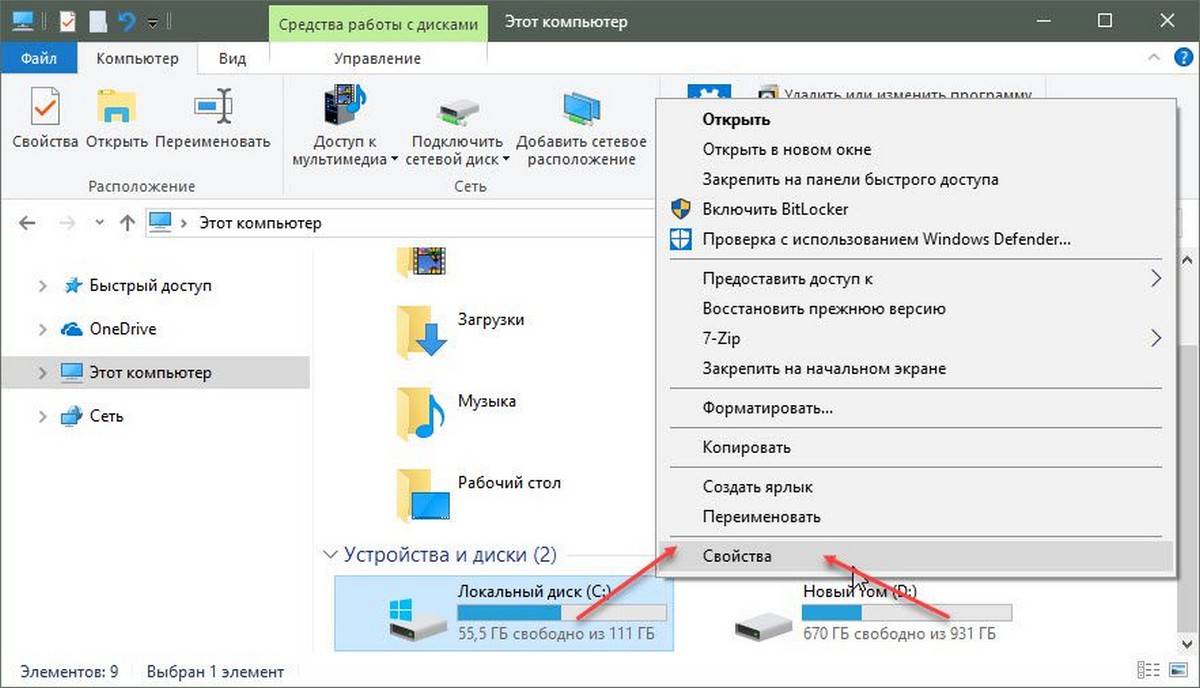
Task: Click the Расположение group label
Action: click(142, 186)
